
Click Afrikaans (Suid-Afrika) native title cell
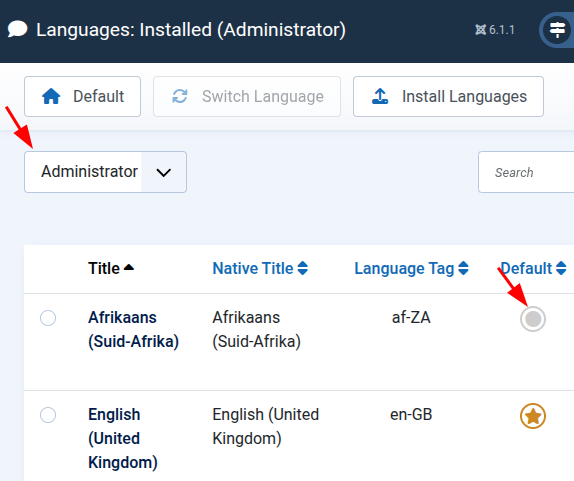[x=257, y=329]
